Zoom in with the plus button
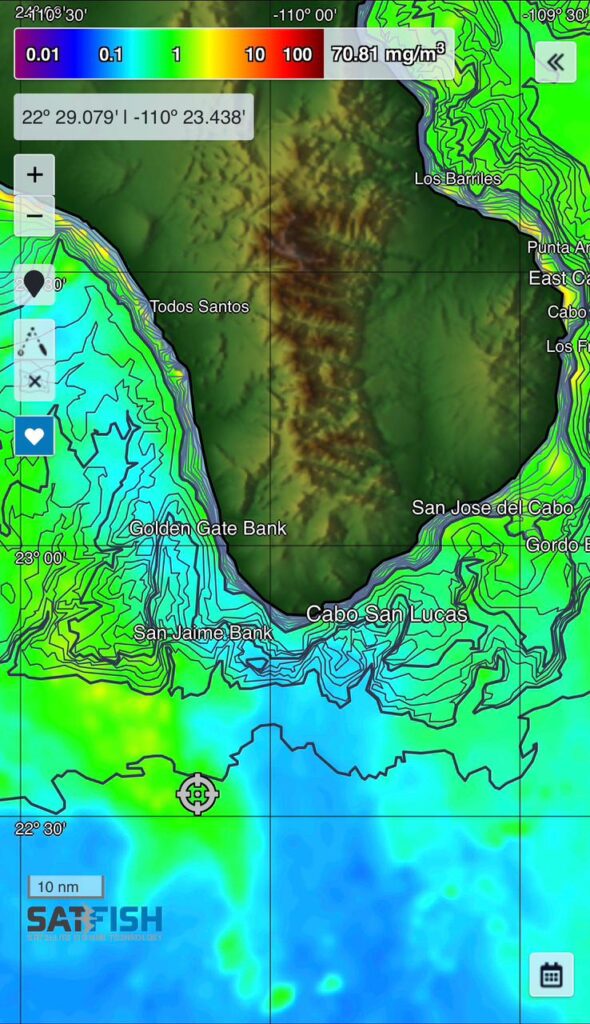 click(x=34, y=174)
